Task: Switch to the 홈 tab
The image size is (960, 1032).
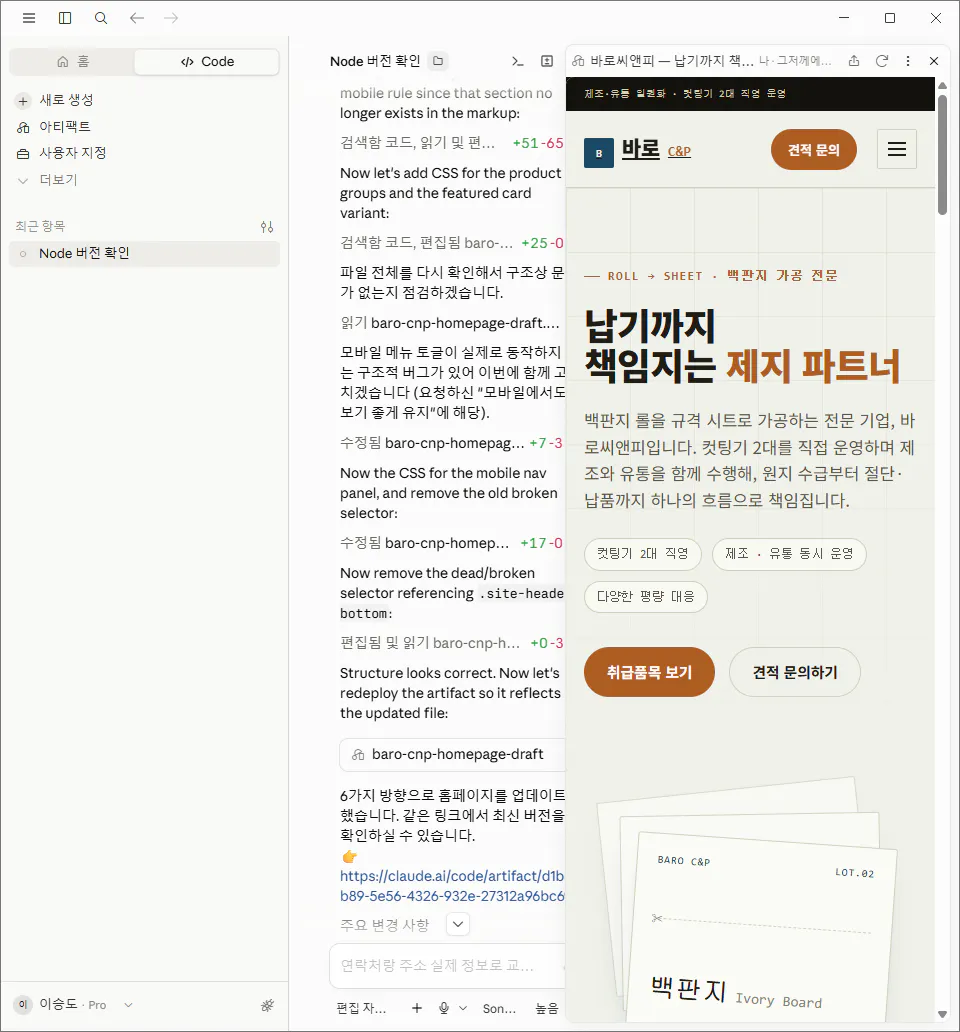Action: click(73, 61)
